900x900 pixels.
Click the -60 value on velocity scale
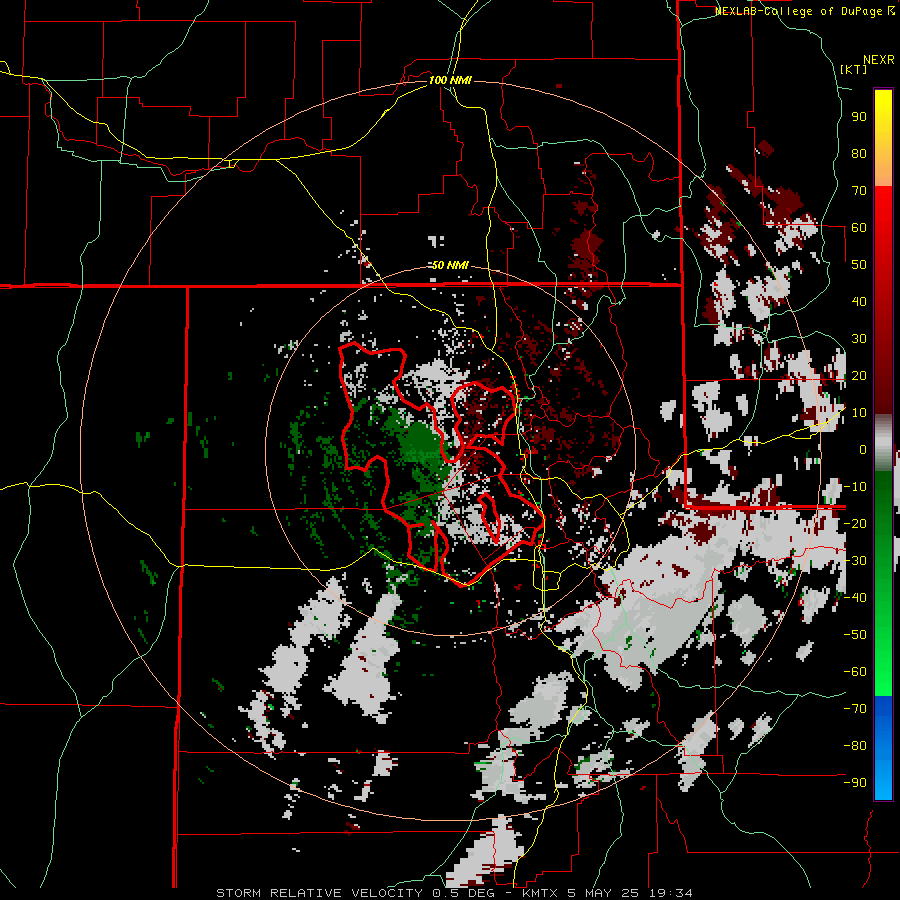pyautogui.click(x=855, y=672)
